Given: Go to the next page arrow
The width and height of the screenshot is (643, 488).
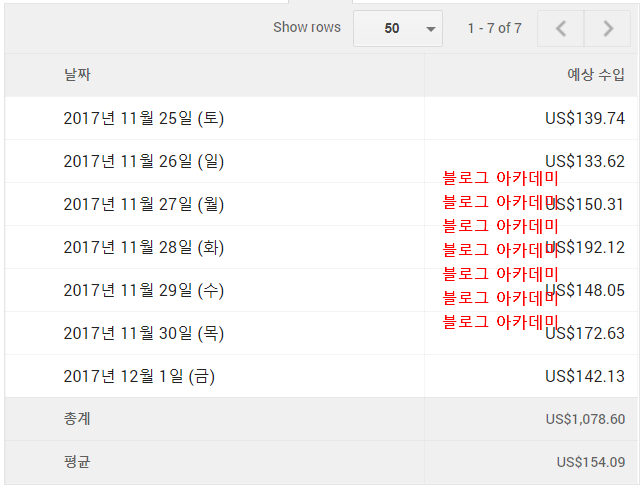Looking at the screenshot, I should pyautogui.click(x=608, y=29).
